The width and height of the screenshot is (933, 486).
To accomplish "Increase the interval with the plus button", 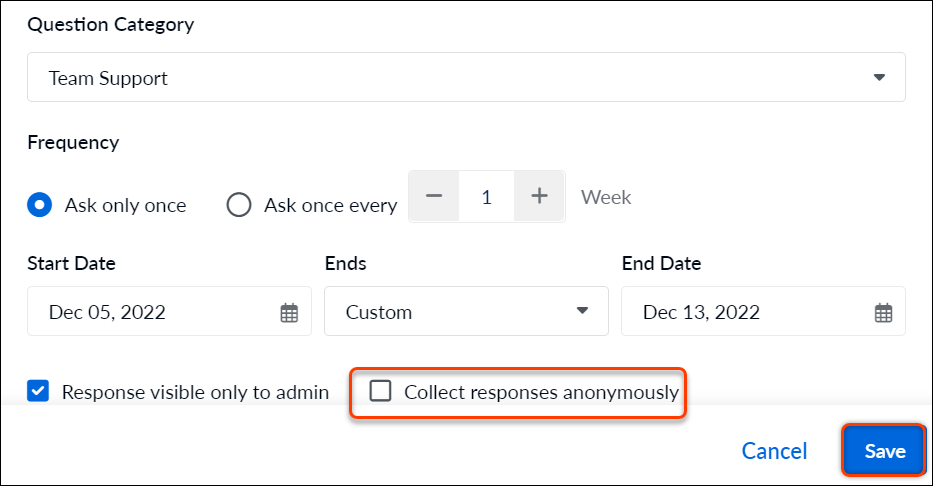I will pyautogui.click(x=539, y=196).
